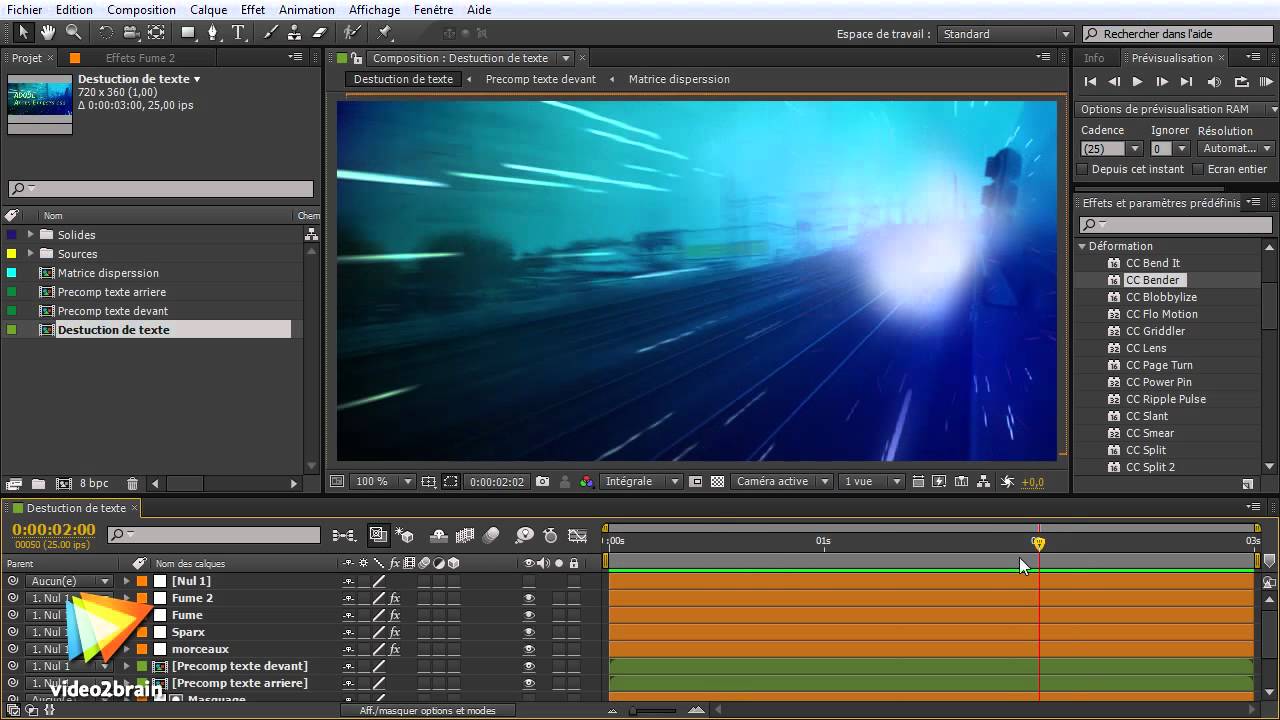Image resolution: width=1280 pixels, height=720 pixels.
Task: Open the Caméra active dropdown
Action: (x=781, y=482)
